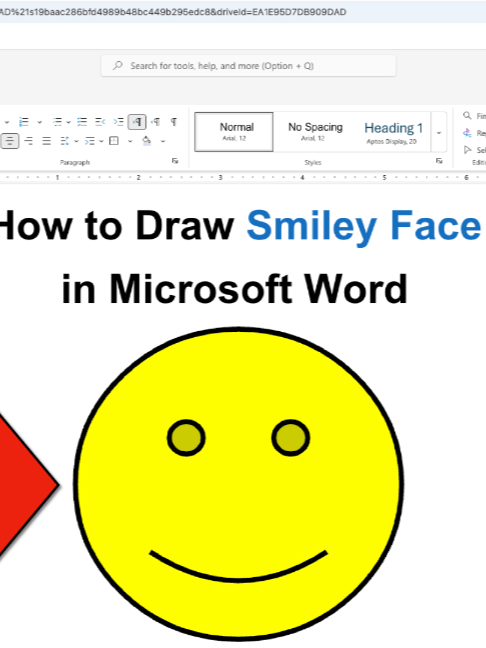486x648 pixels.
Task: Click the "in Microsoft Word" heading line
Action: 235,289
